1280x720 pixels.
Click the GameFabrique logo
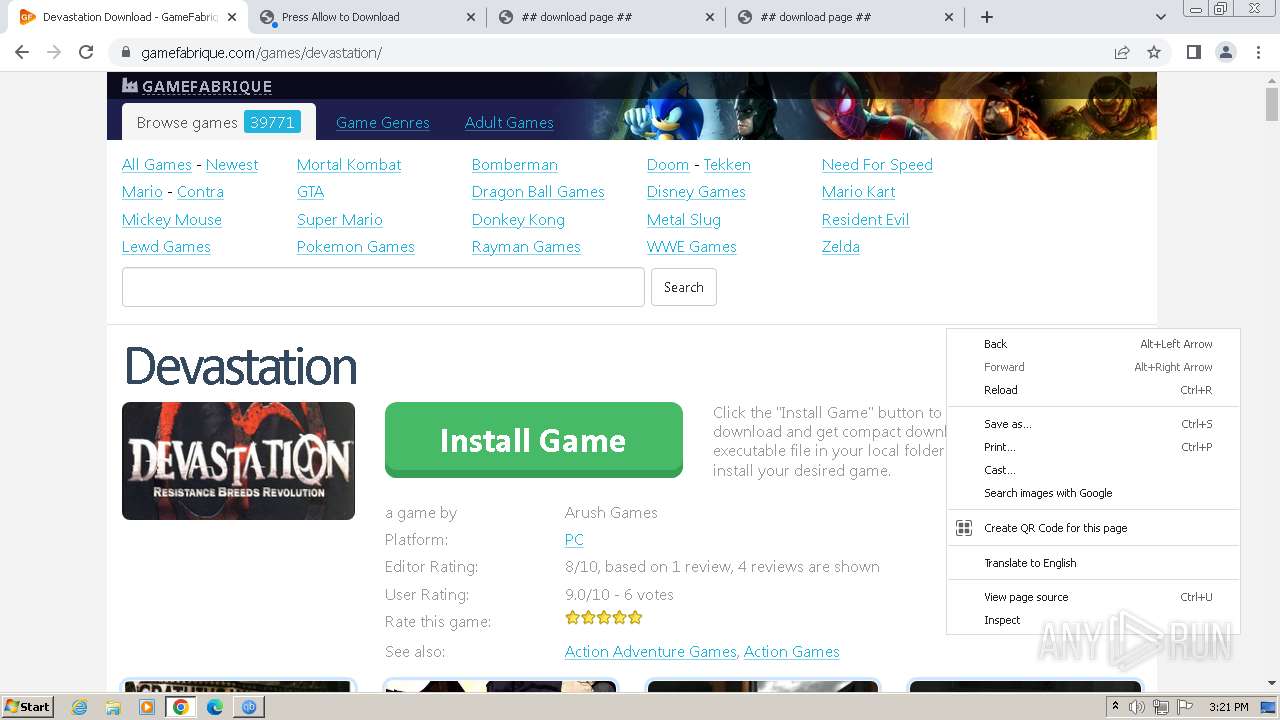(x=197, y=86)
